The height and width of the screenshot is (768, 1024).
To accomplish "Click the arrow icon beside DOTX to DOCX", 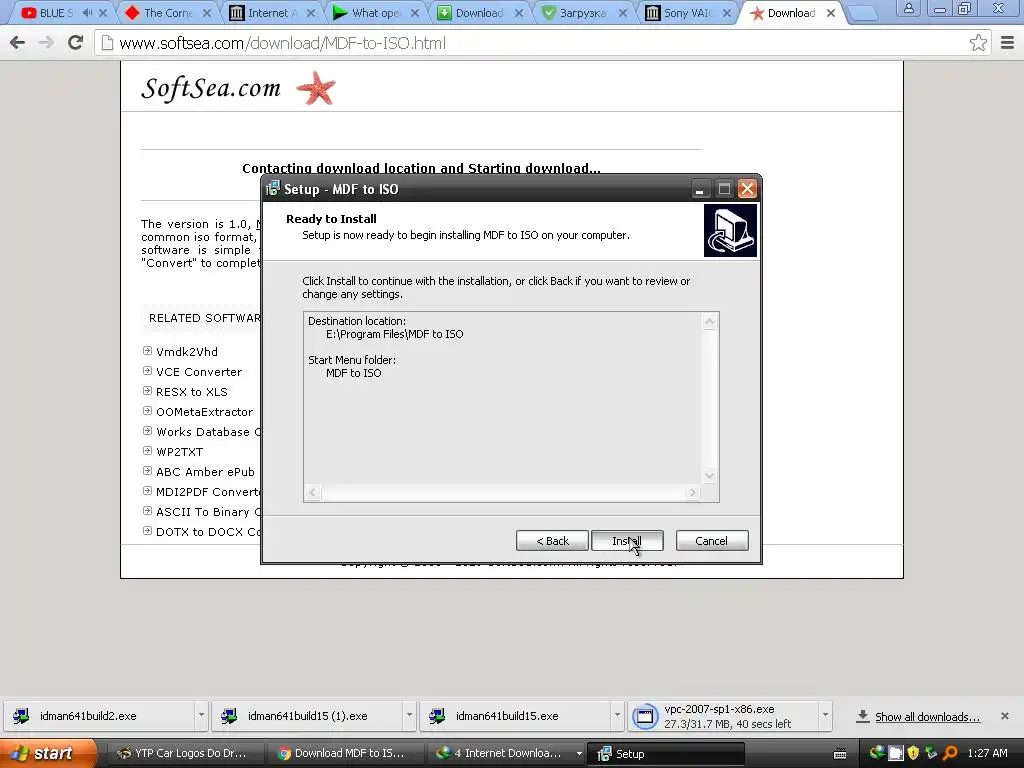I will [148, 531].
